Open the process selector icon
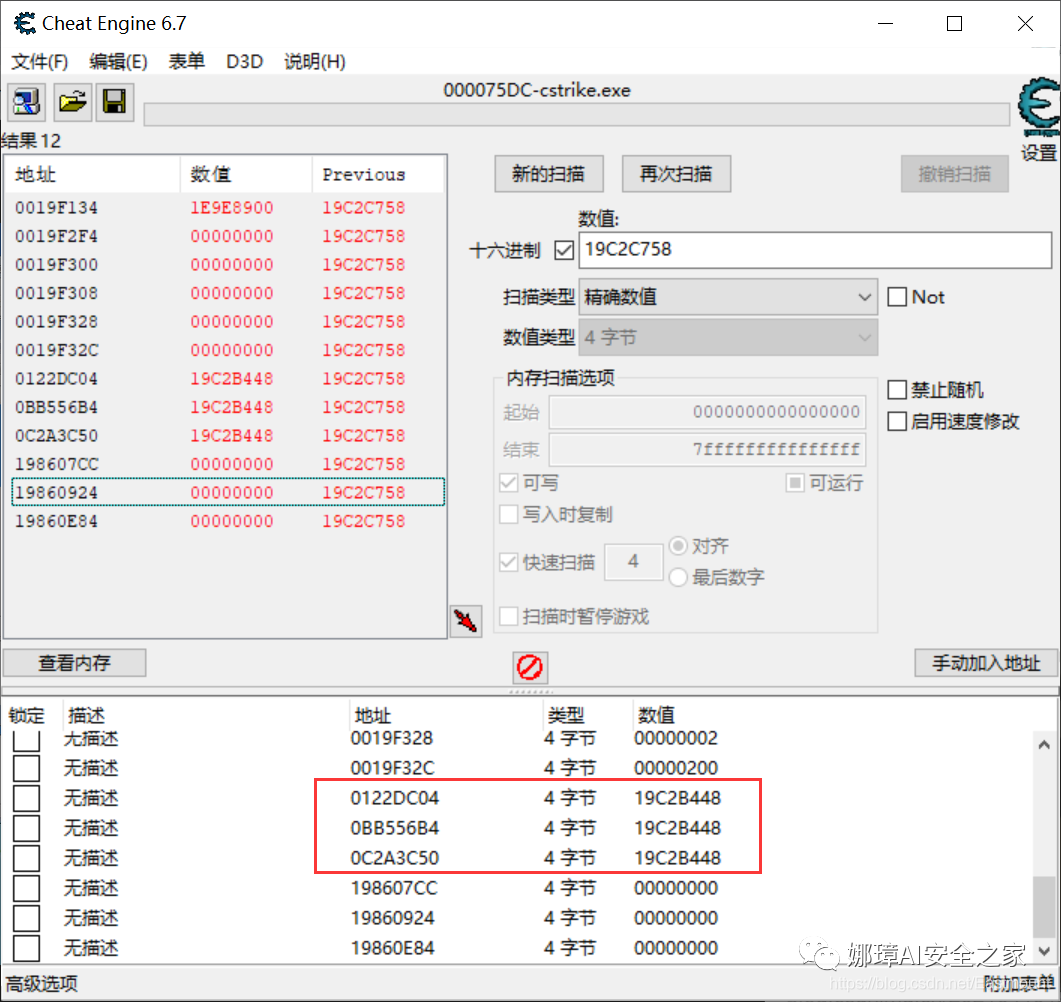The image size is (1061, 1002). pos(26,102)
